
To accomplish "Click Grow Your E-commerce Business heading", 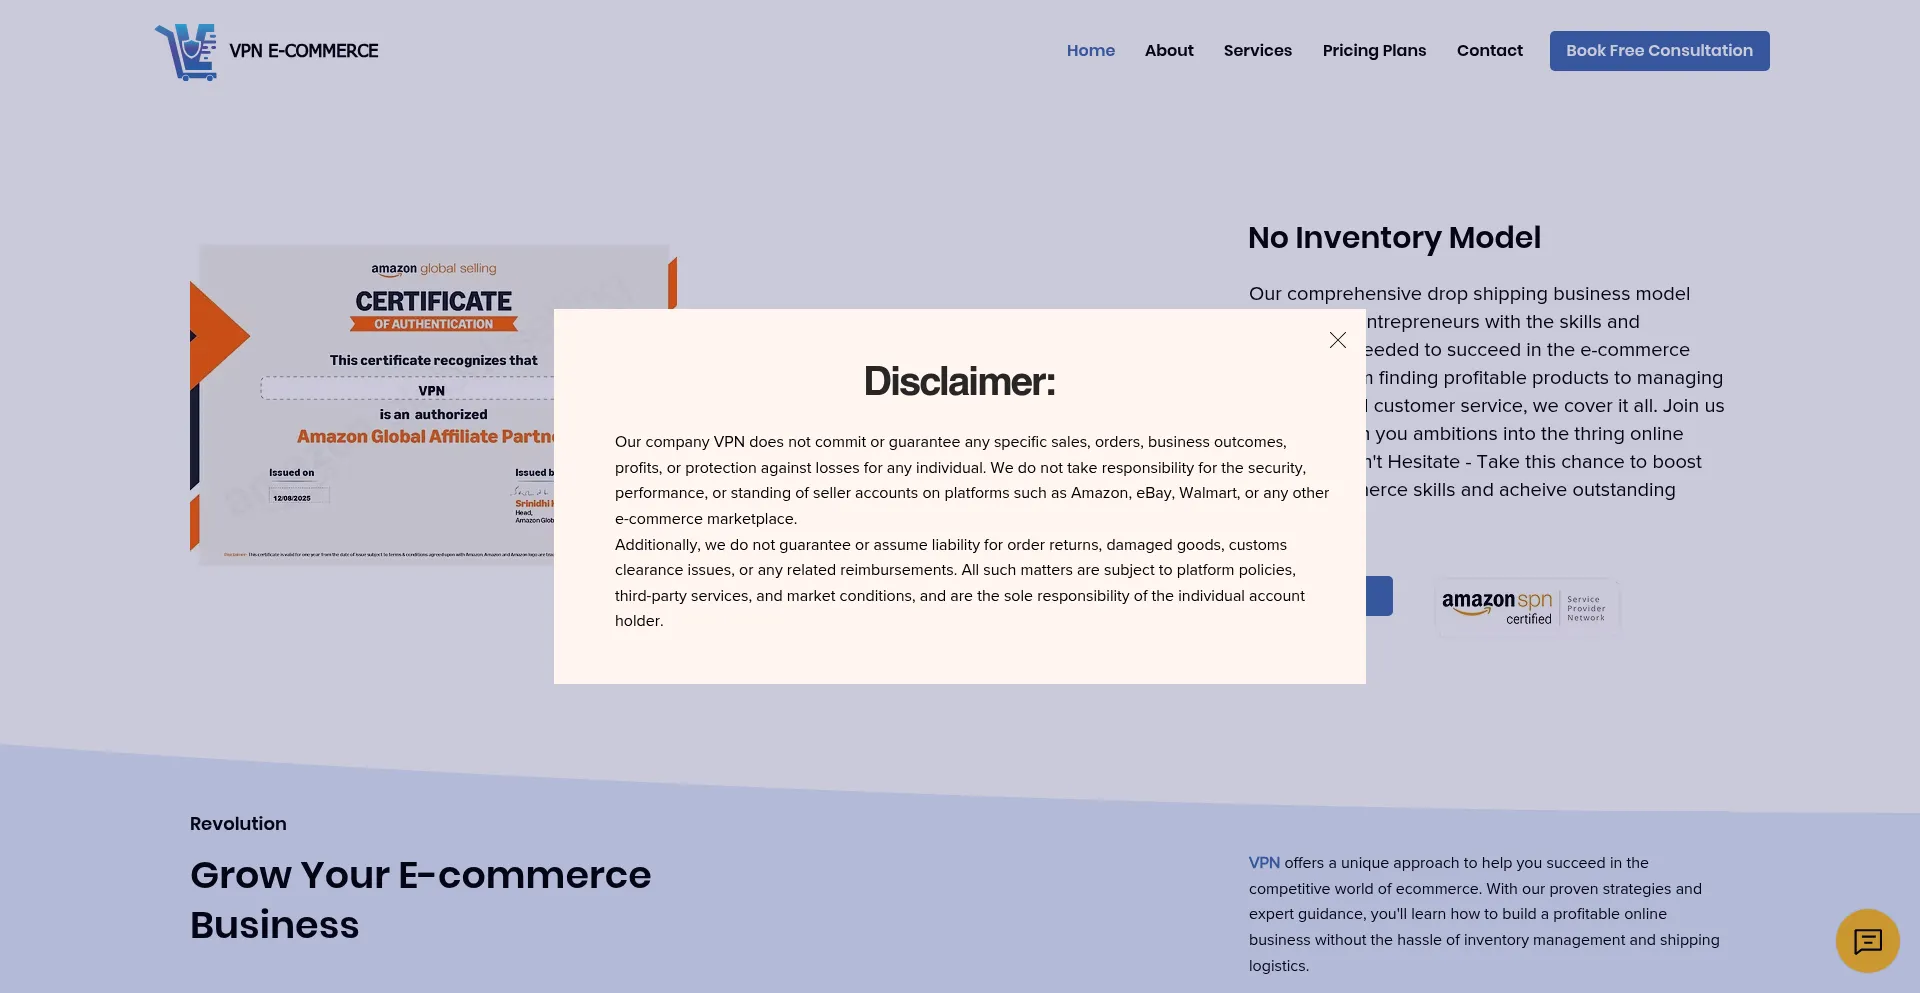I will (x=421, y=900).
